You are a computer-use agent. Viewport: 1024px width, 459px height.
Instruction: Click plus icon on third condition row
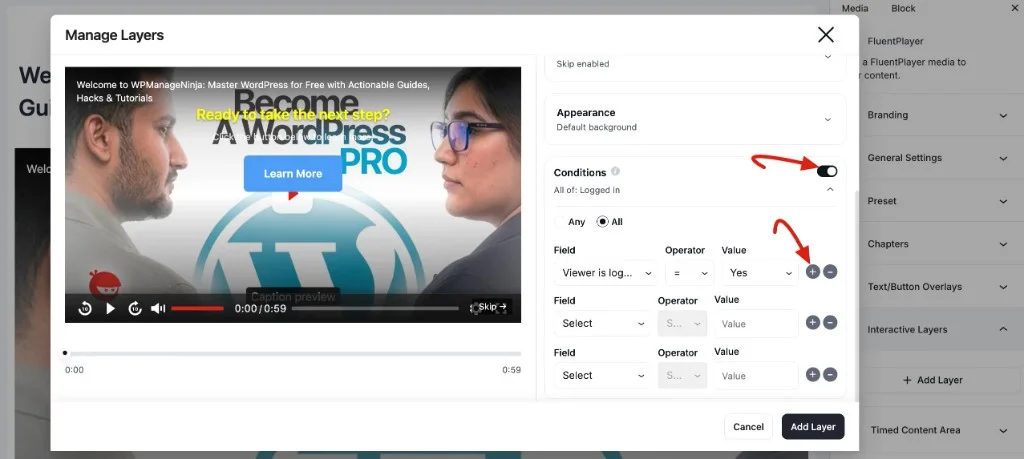pos(812,375)
